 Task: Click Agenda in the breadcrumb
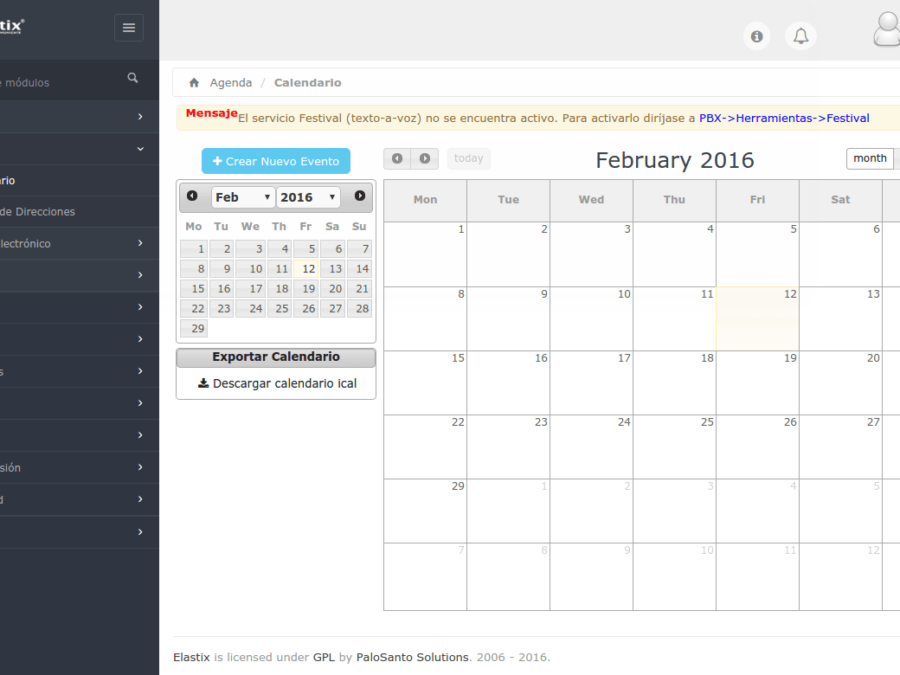(231, 83)
